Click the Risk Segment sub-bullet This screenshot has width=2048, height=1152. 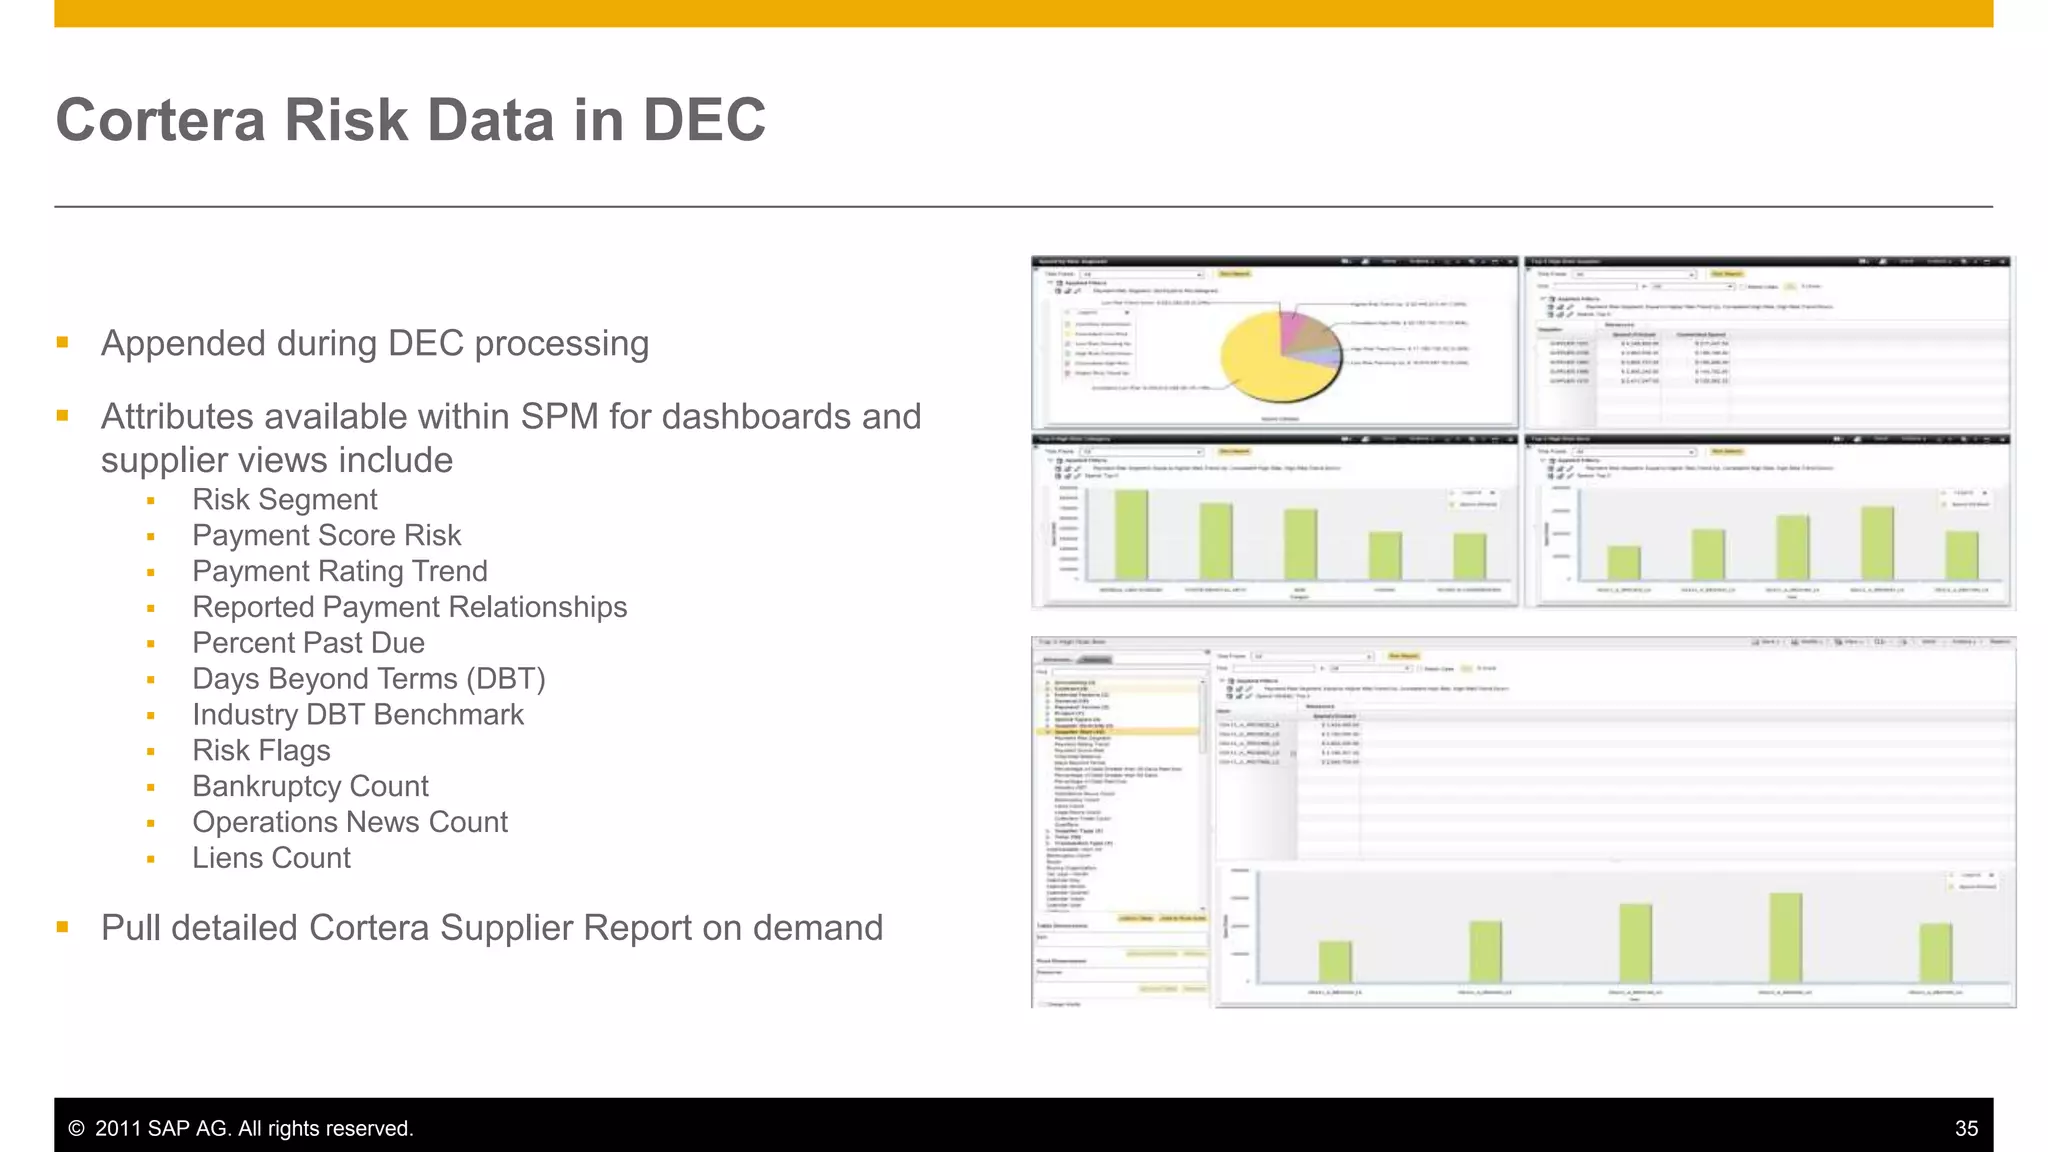pos(285,499)
